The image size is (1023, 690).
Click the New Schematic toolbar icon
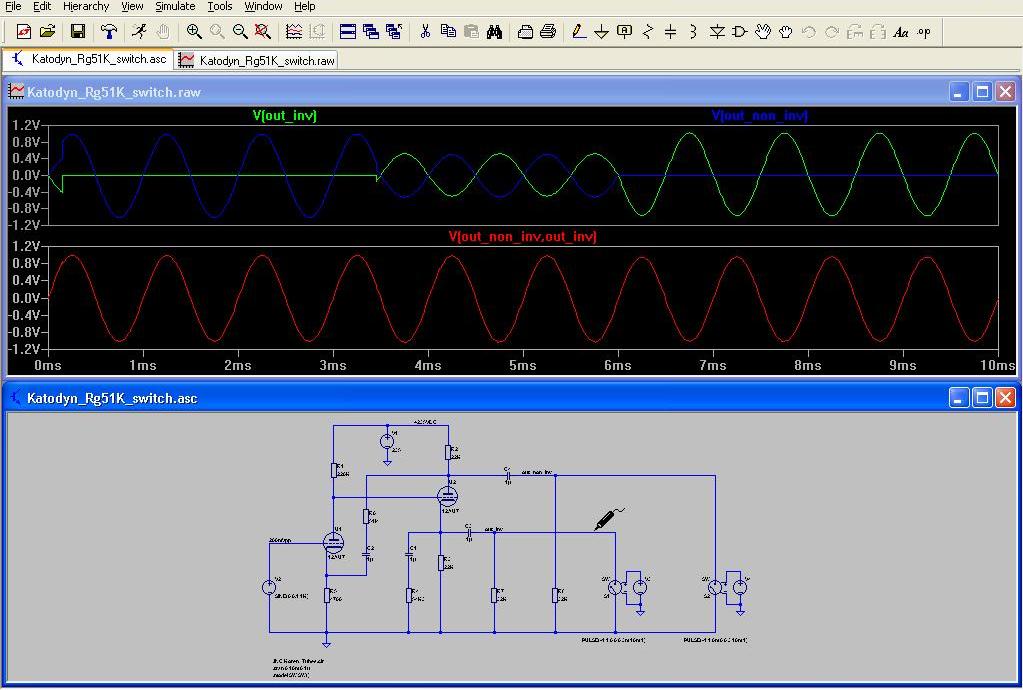pyautogui.click(x=23, y=31)
